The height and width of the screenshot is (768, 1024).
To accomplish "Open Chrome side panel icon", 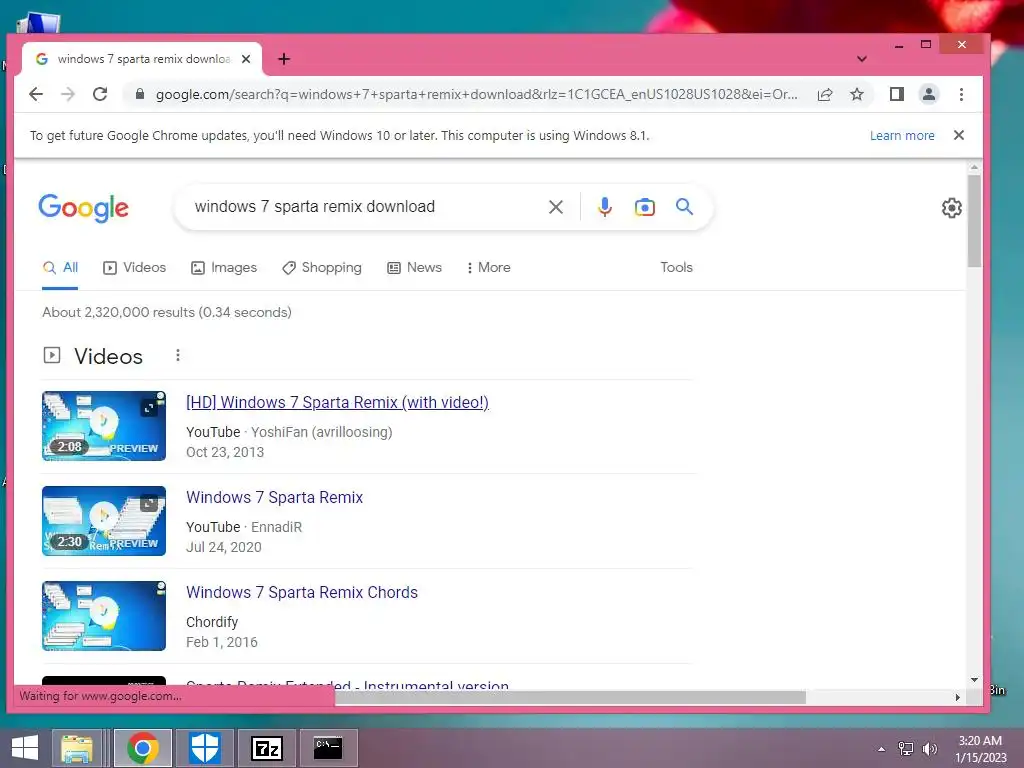I will pyautogui.click(x=897, y=94).
